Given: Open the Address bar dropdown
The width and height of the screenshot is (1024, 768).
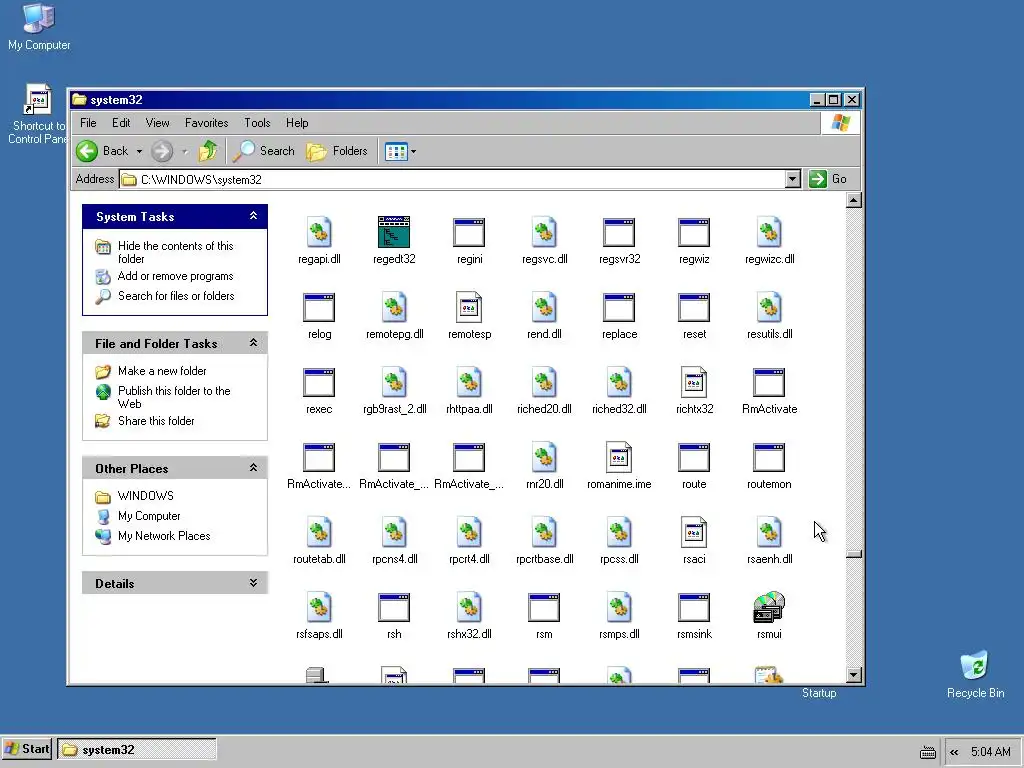Looking at the screenshot, I should pos(793,179).
